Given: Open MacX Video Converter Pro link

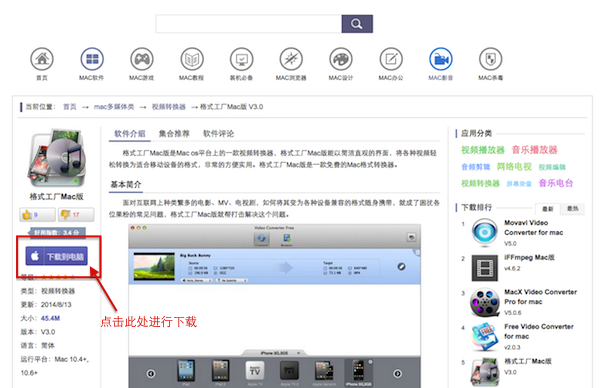Looking at the screenshot, I should [x=540, y=297].
